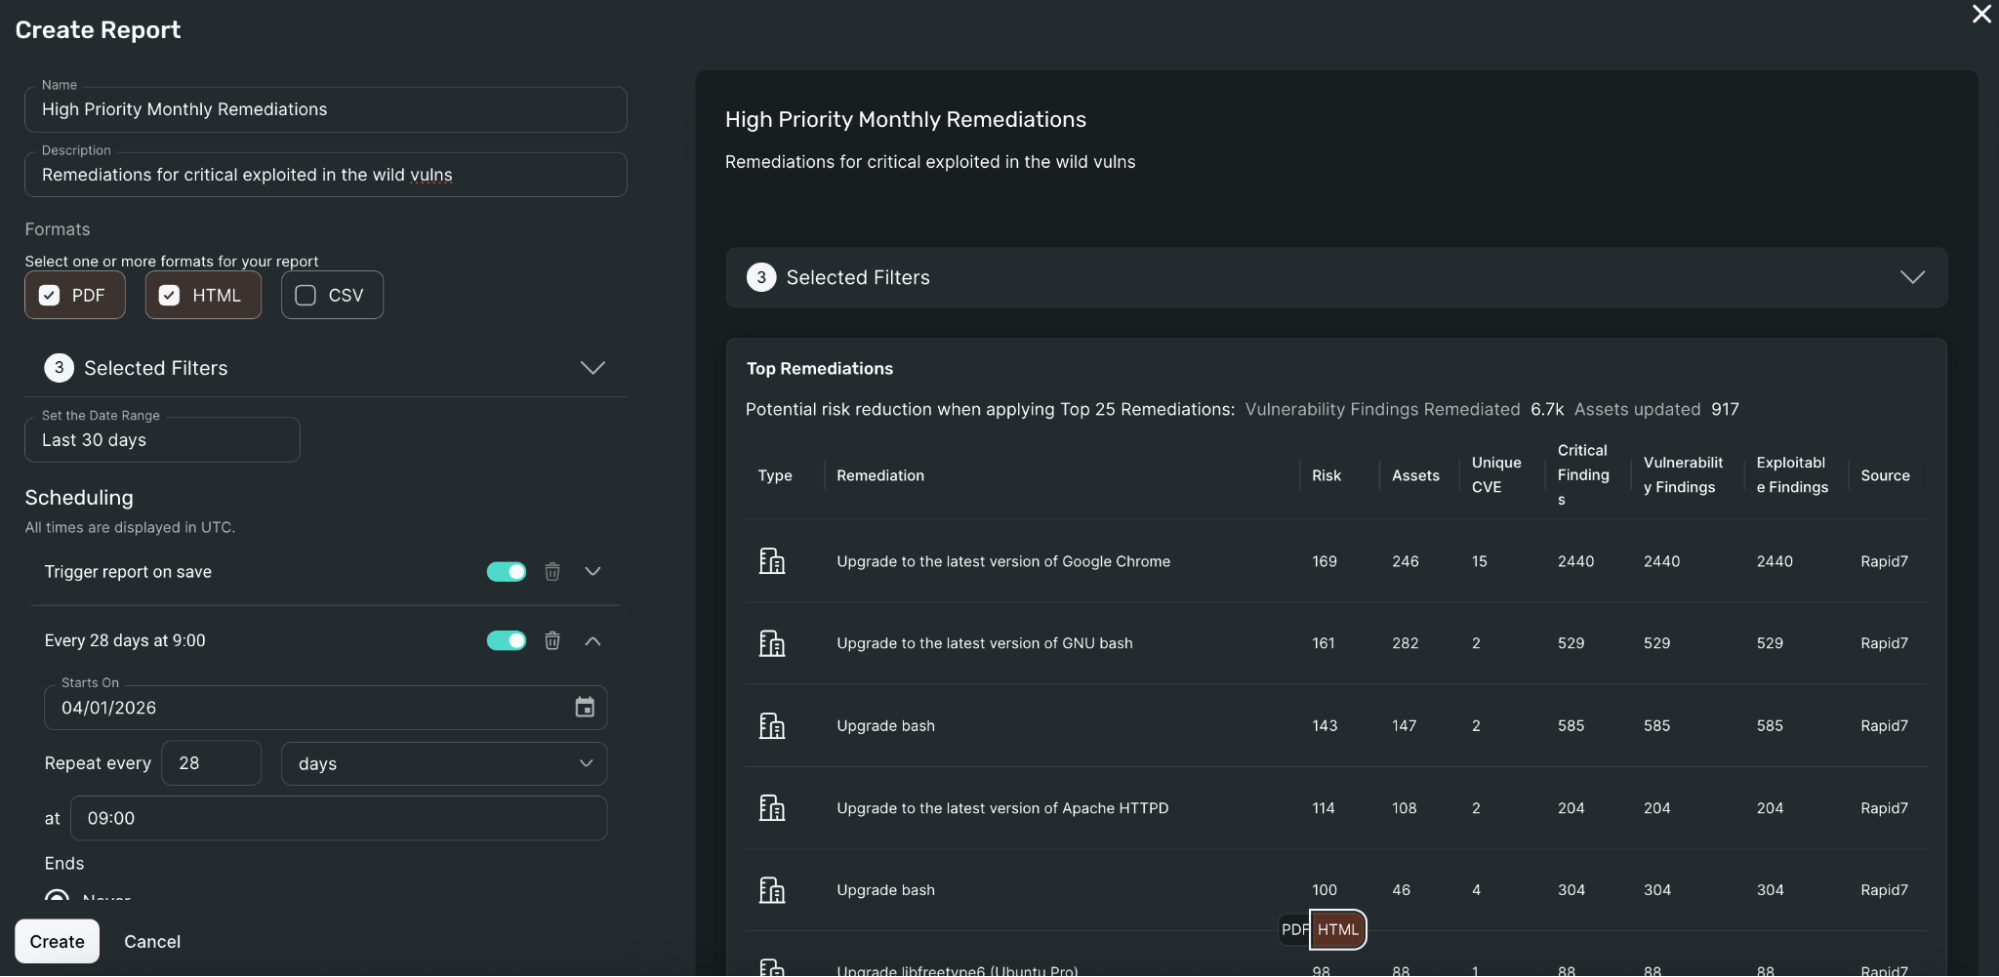1999x977 pixels.
Task: Click the asset icon beside Google Chrome remediation
Action: point(772,561)
